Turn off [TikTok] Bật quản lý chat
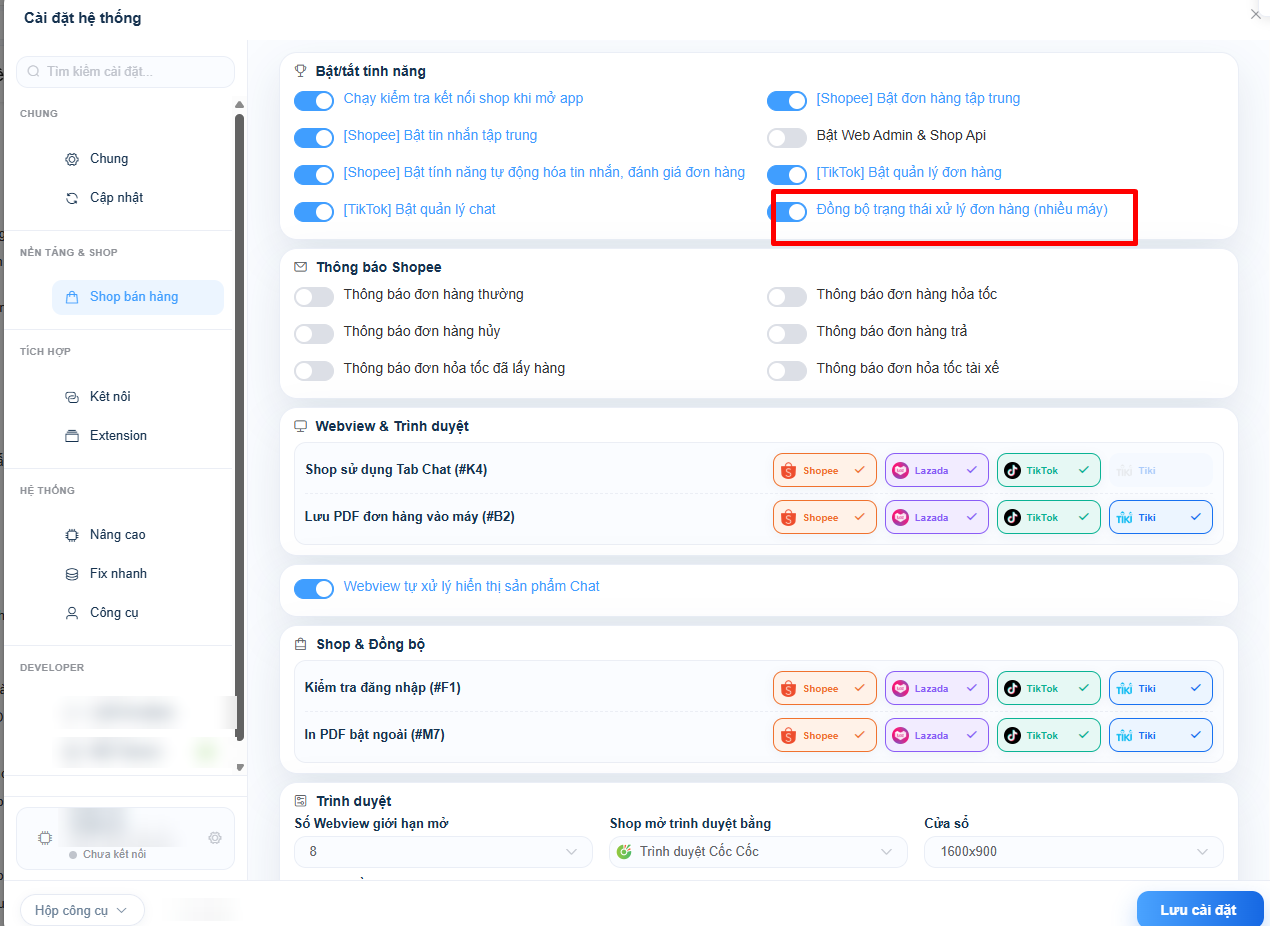Viewport: 1270px width, 926px height. 314,212
